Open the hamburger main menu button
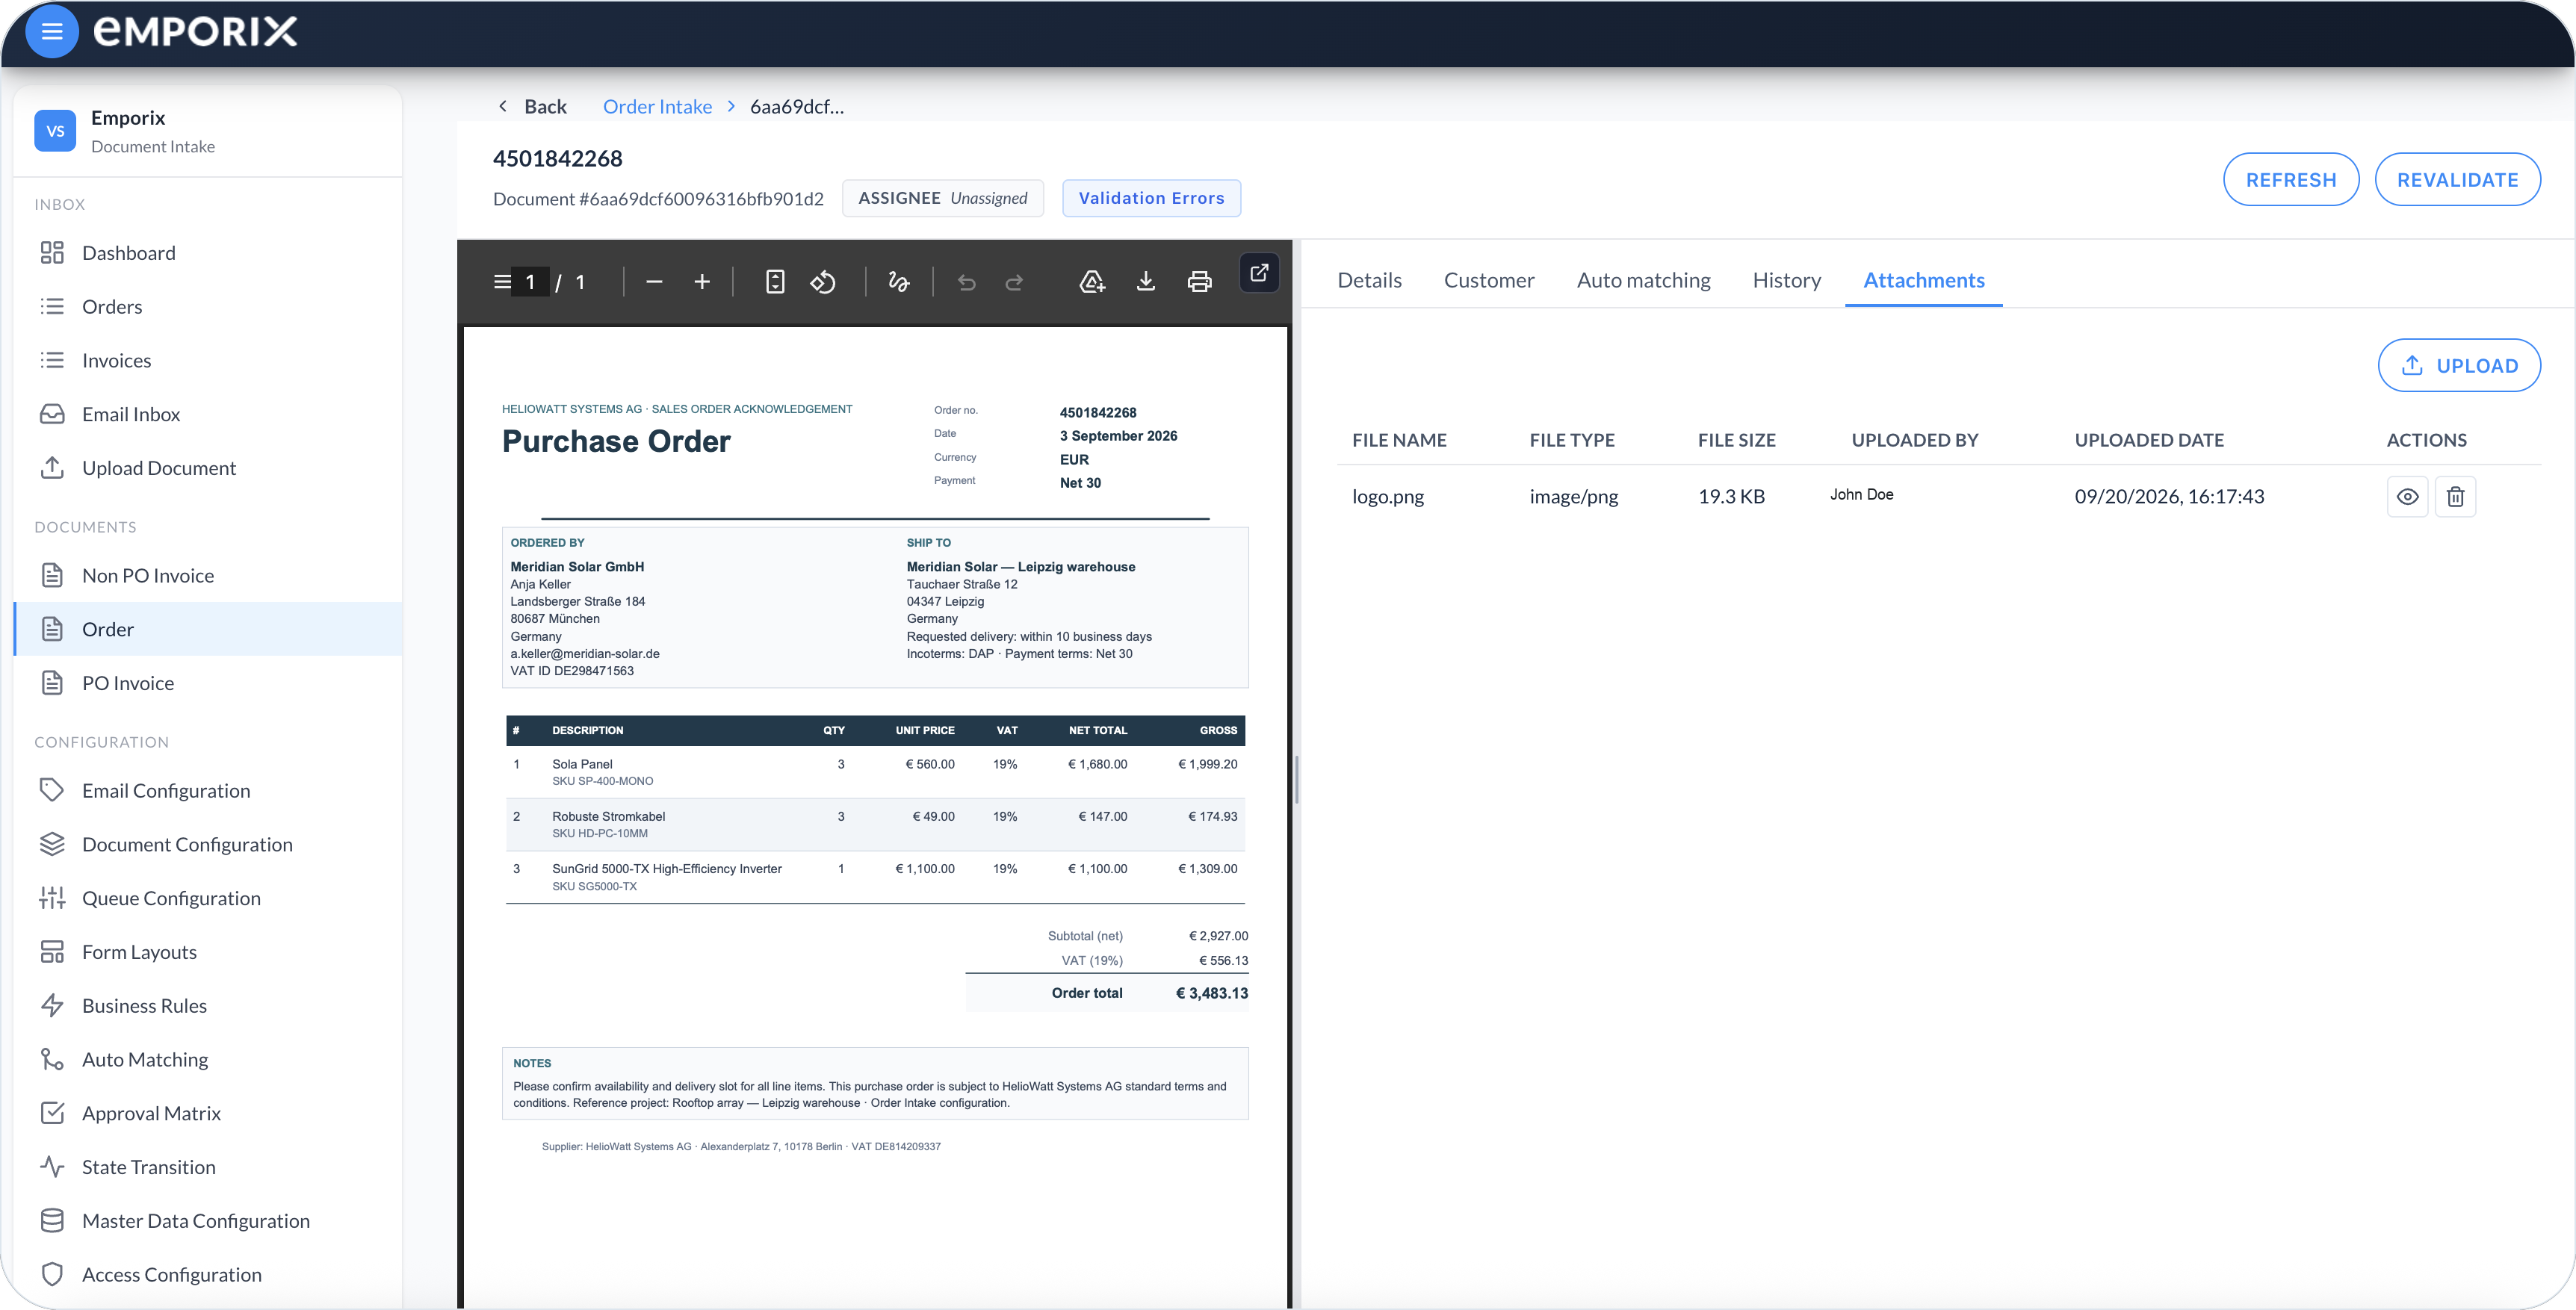Image resolution: width=2576 pixels, height=1310 pixels. 52,32
